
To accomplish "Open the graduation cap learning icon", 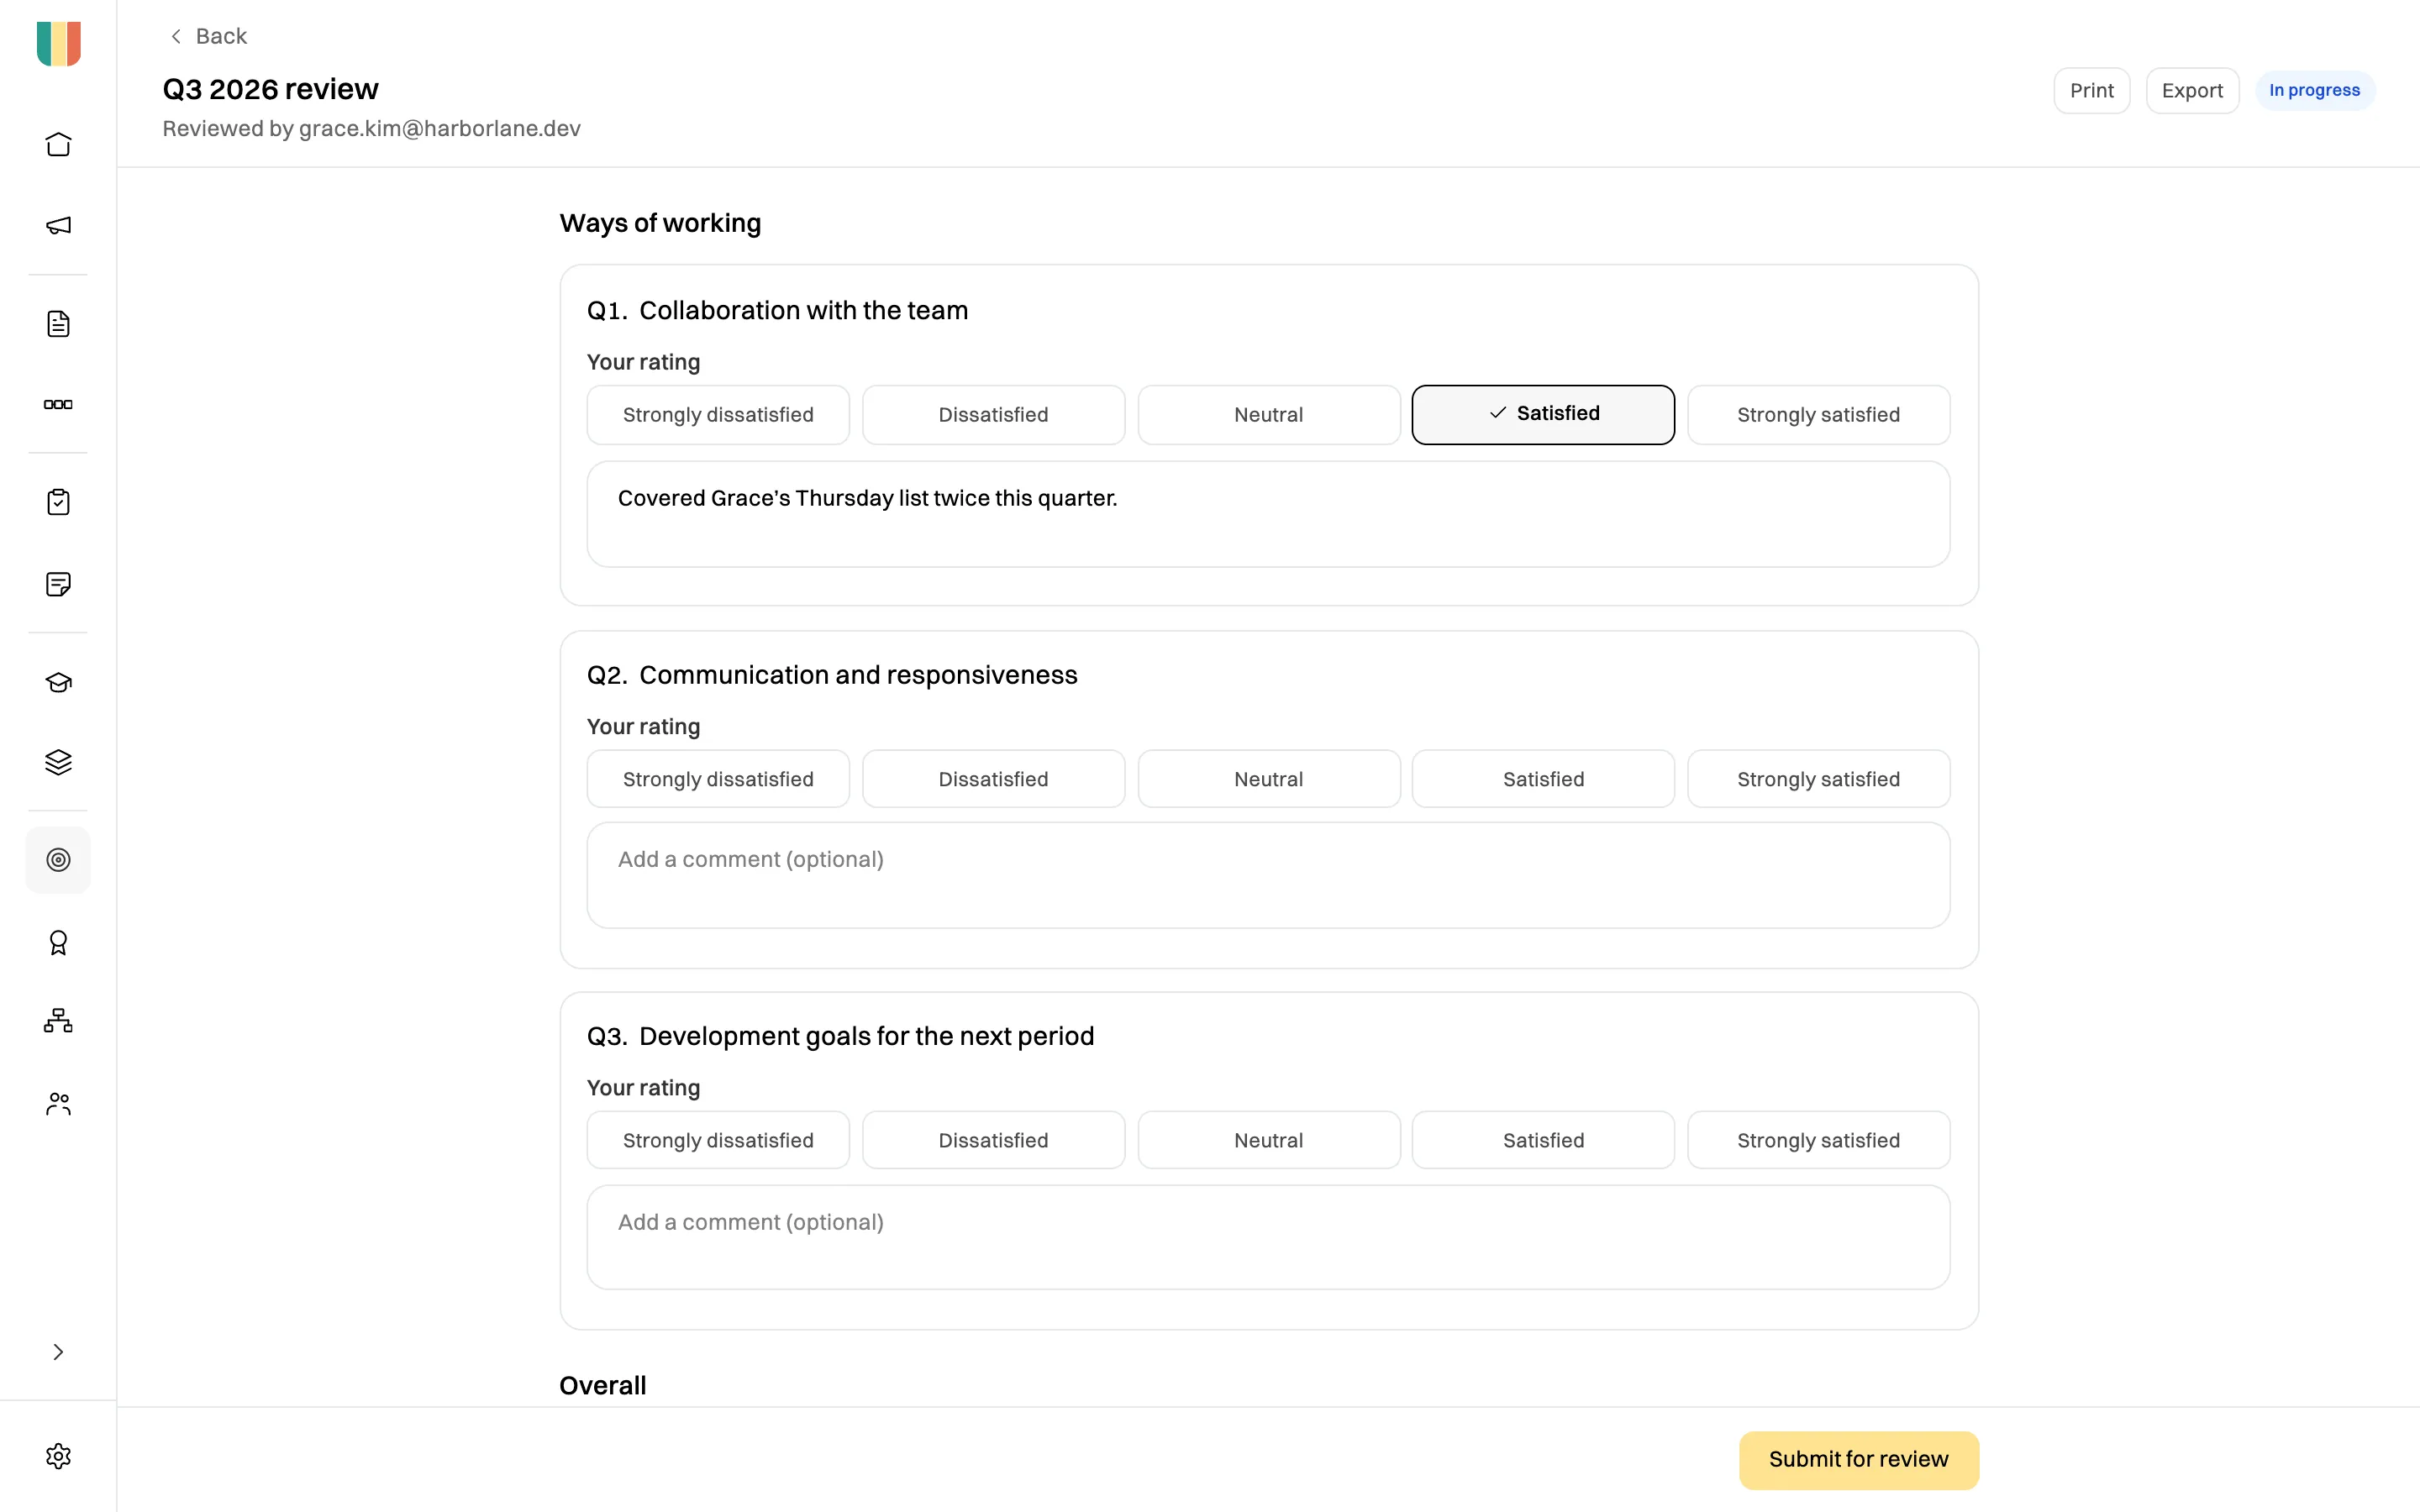I will [x=58, y=682].
